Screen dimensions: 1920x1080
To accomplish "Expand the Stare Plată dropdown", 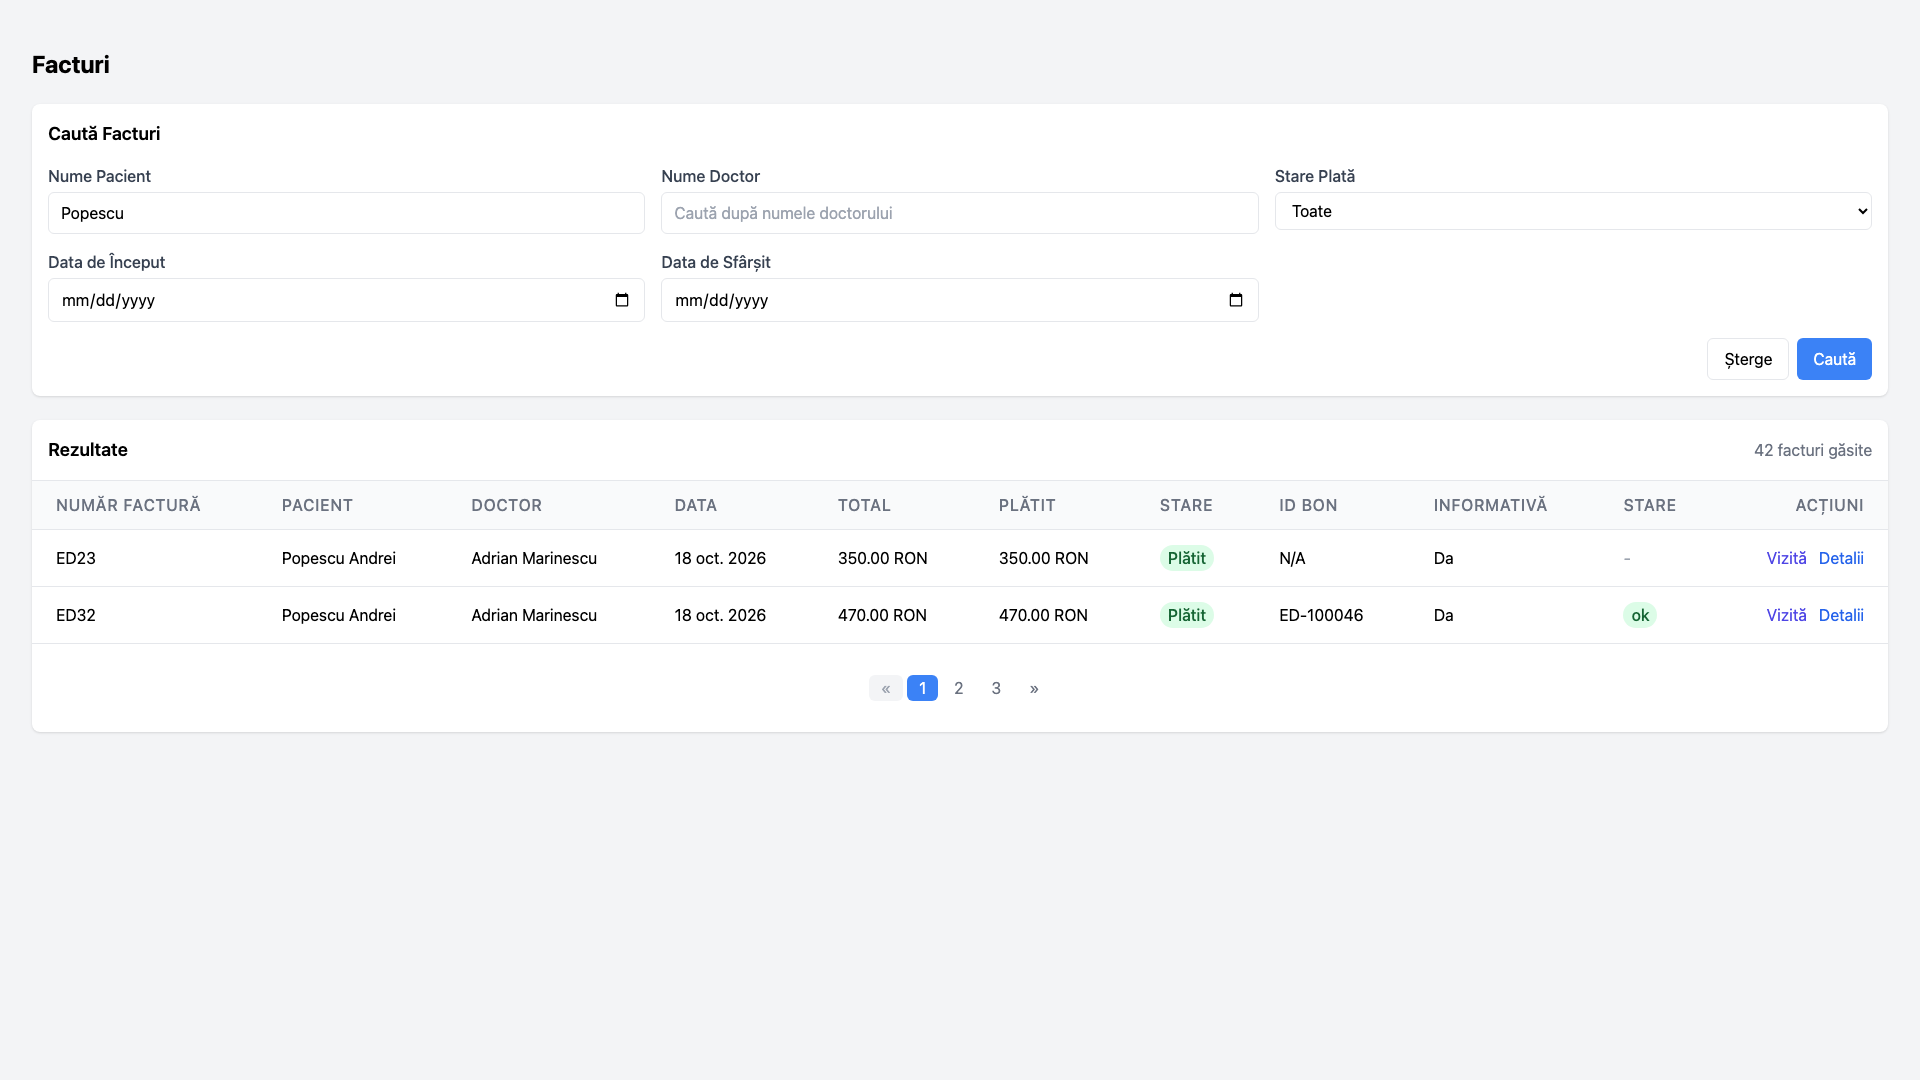I will click(1573, 211).
